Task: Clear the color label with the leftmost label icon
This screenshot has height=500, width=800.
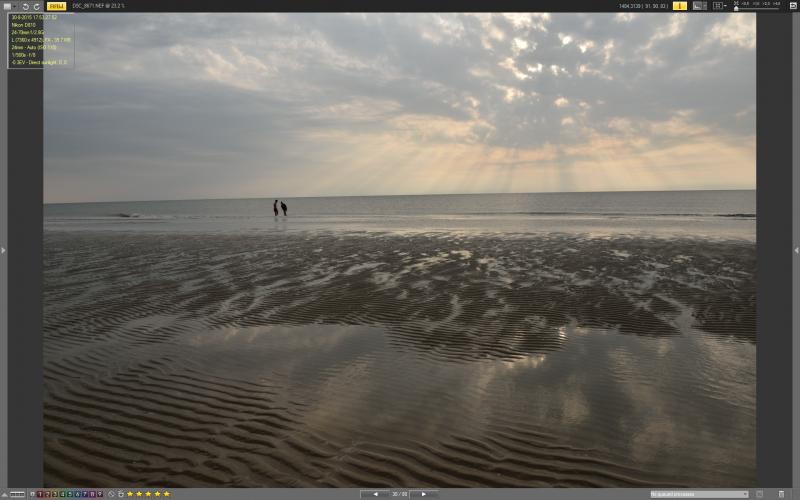Action: (33, 494)
